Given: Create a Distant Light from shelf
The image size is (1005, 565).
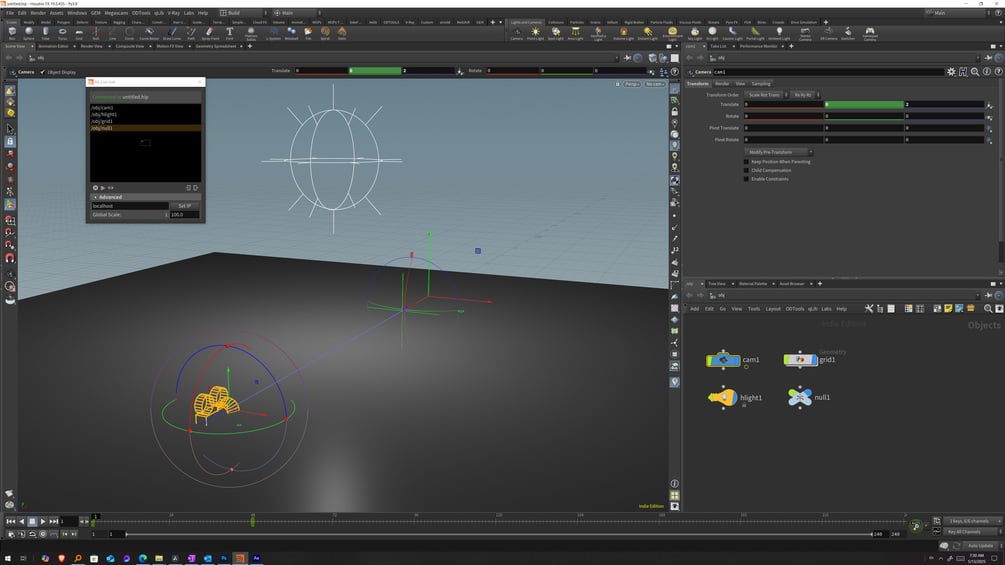Looking at the screenshot, I should click(x=648, y=33).
